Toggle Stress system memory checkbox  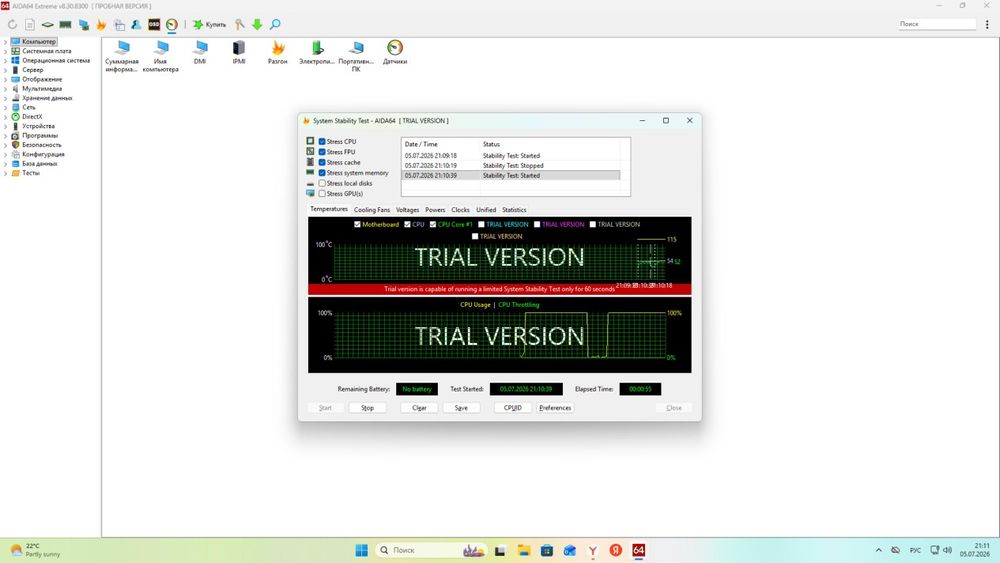322,173
